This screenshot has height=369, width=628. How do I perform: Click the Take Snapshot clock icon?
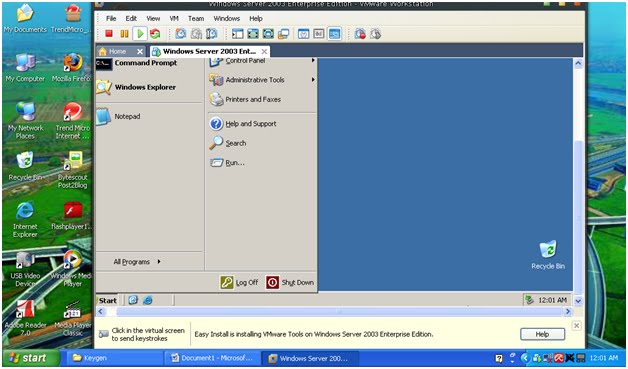tap(181, 34)
